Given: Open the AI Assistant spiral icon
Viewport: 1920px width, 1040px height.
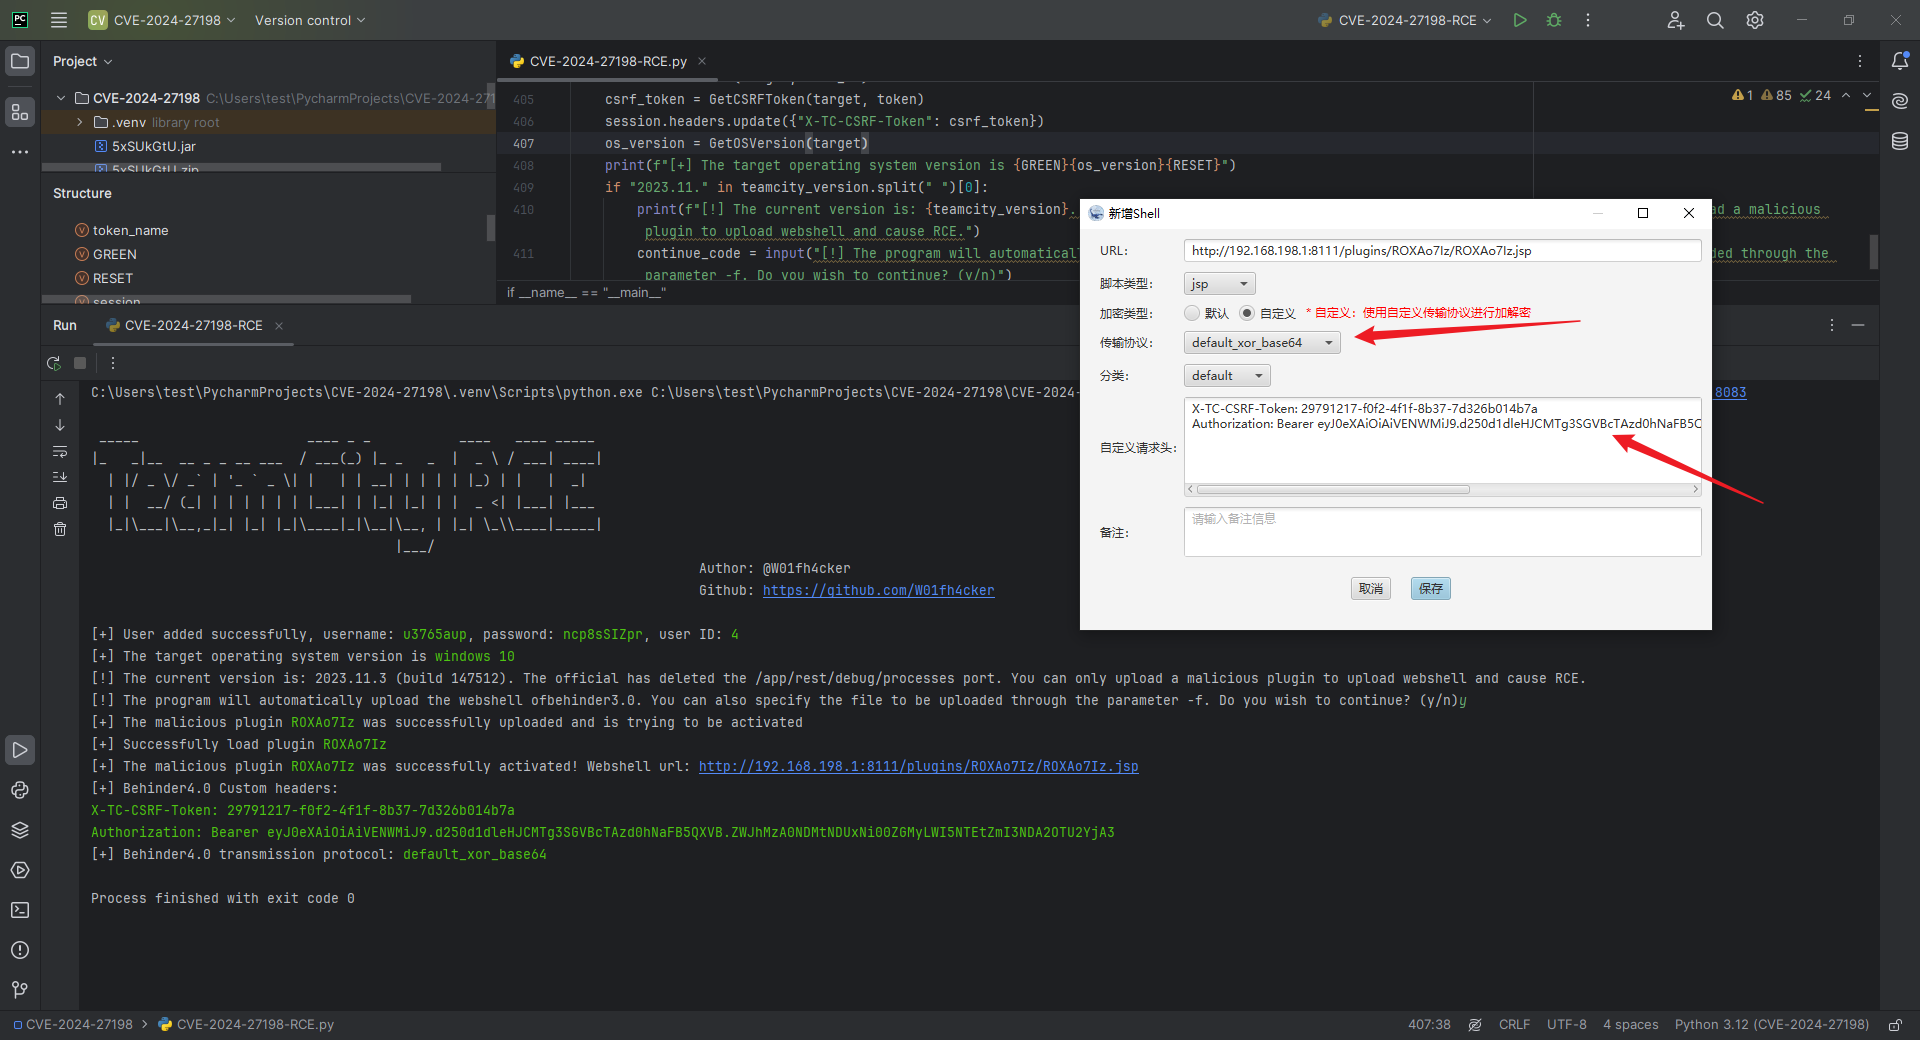Looking at the screenshot, I should pos(1900,101).
